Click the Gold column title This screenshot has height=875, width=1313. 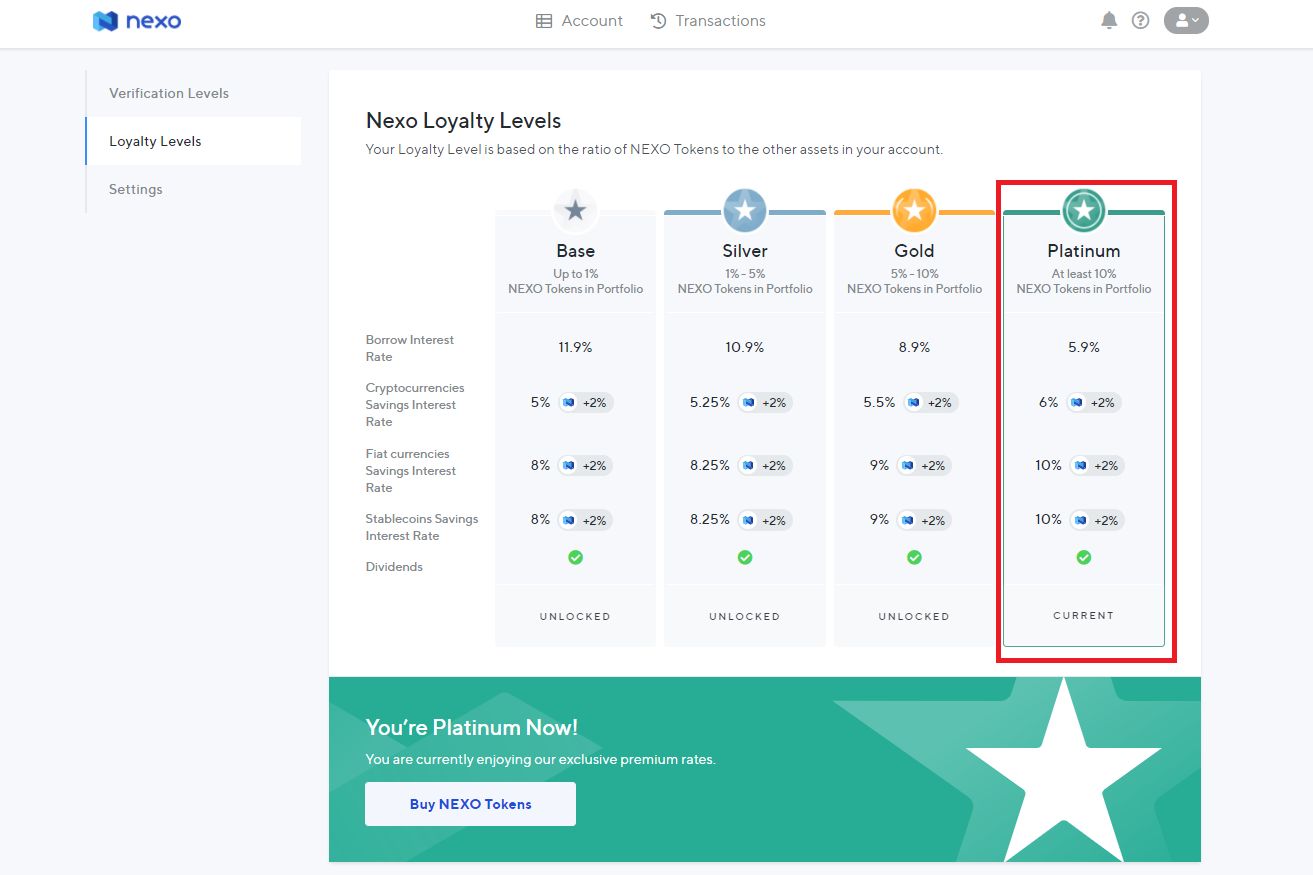914,251
